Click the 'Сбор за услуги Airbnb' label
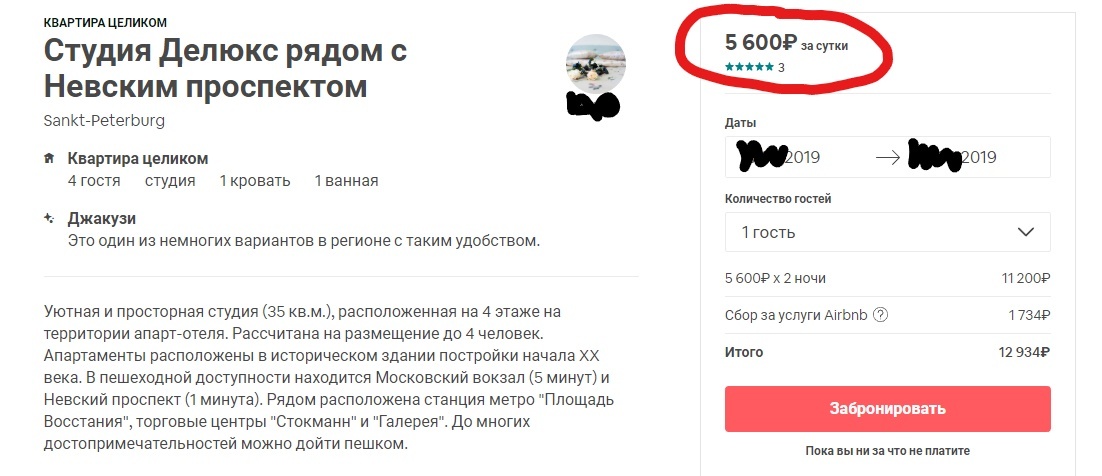 (796, 315)
